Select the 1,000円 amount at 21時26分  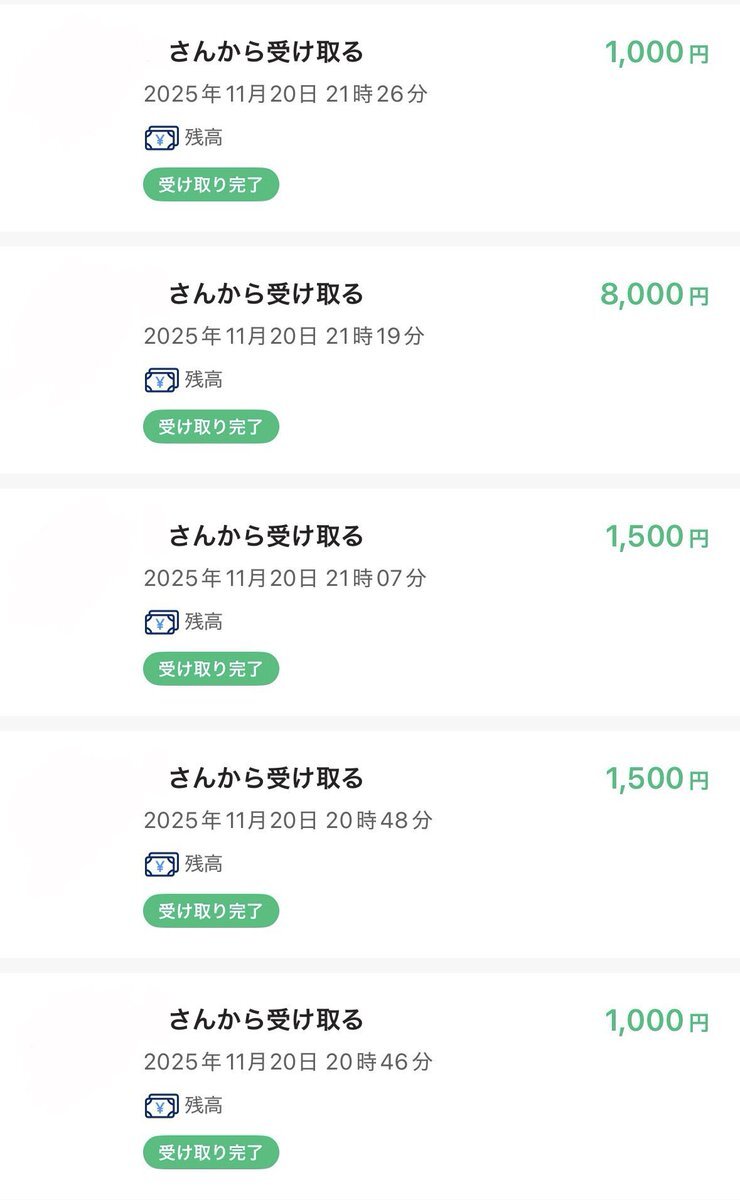coord(656,52)
